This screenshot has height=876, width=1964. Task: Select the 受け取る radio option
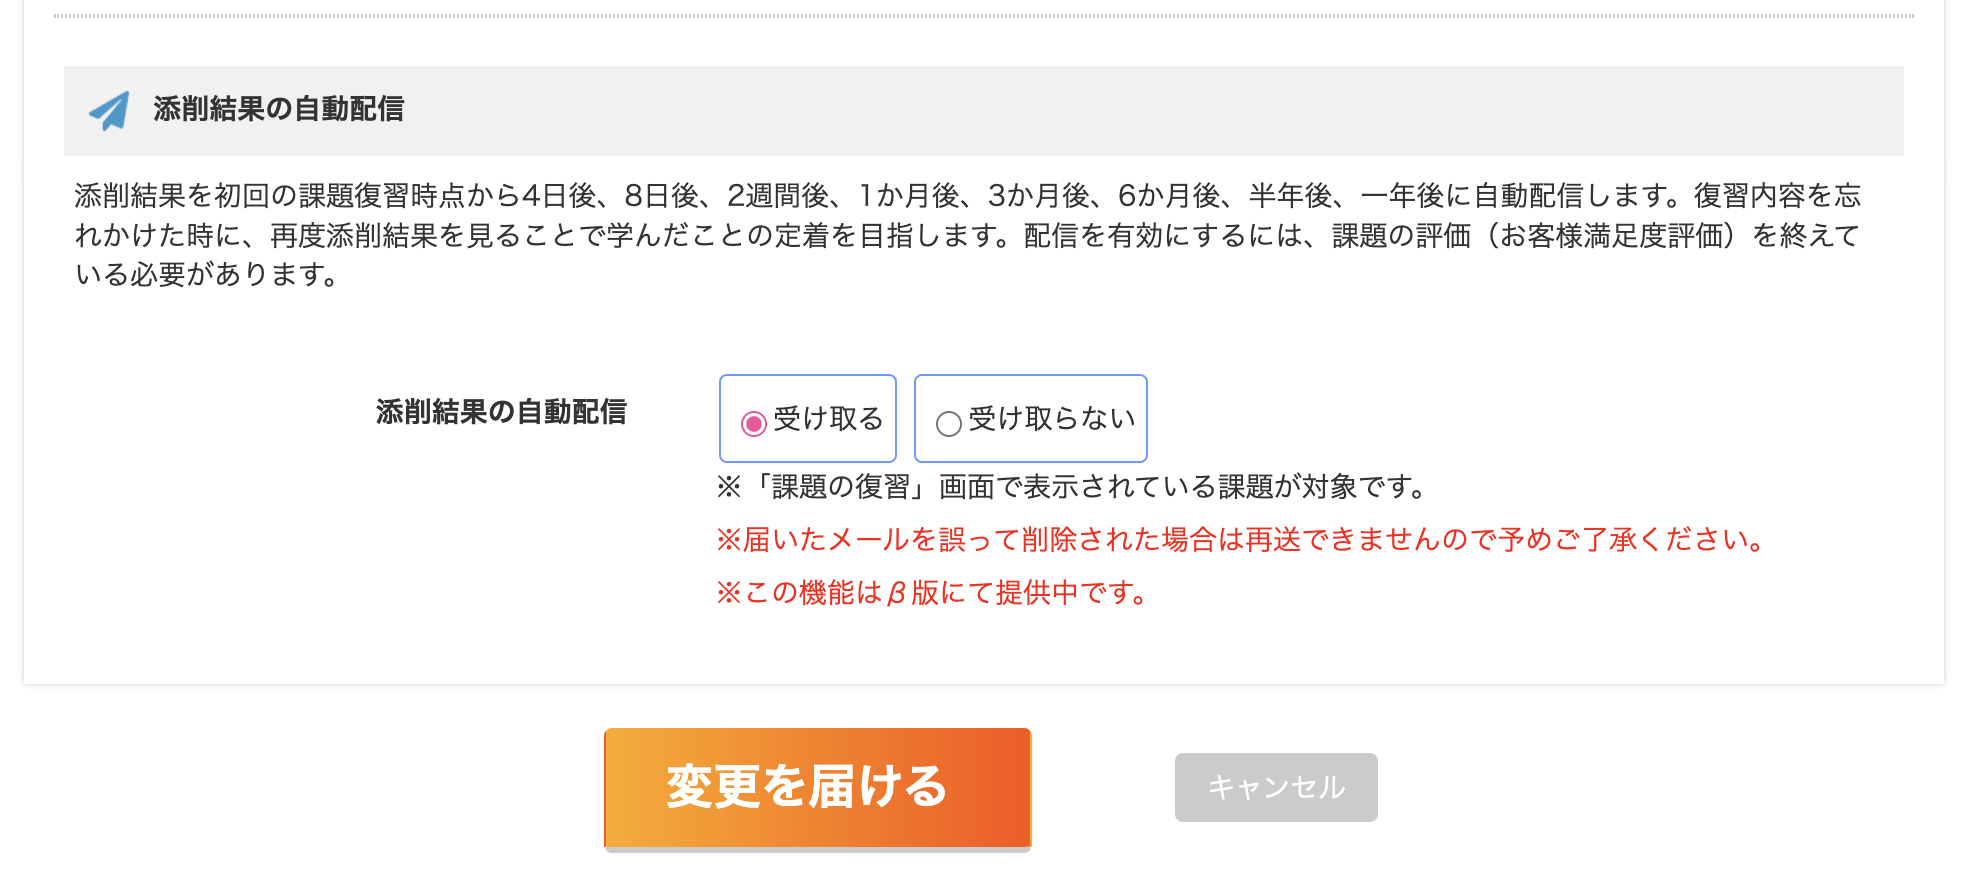(x=806, y=419)
